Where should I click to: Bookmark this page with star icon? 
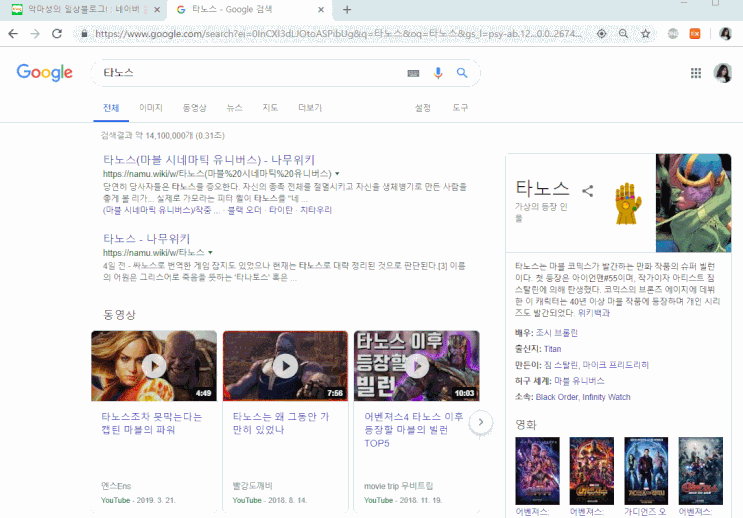pyautogui.click(x=645, y=34)
